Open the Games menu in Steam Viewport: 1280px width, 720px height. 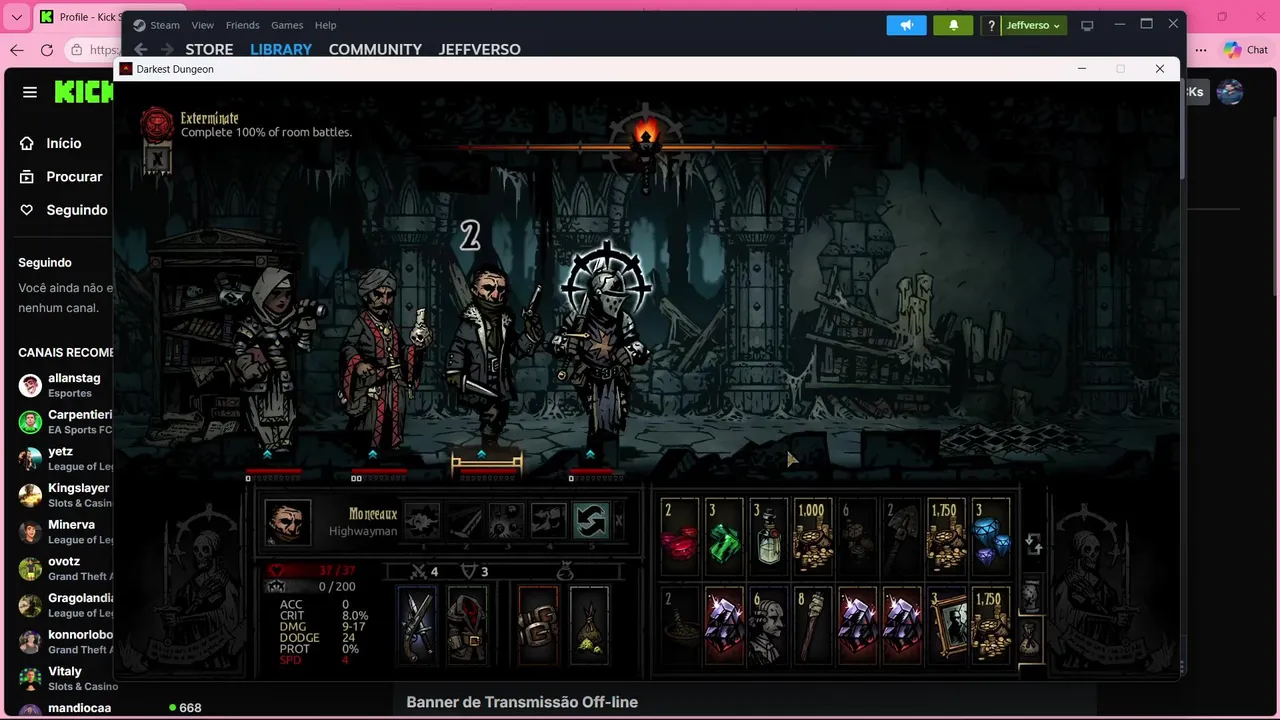[x=288, y=25]
